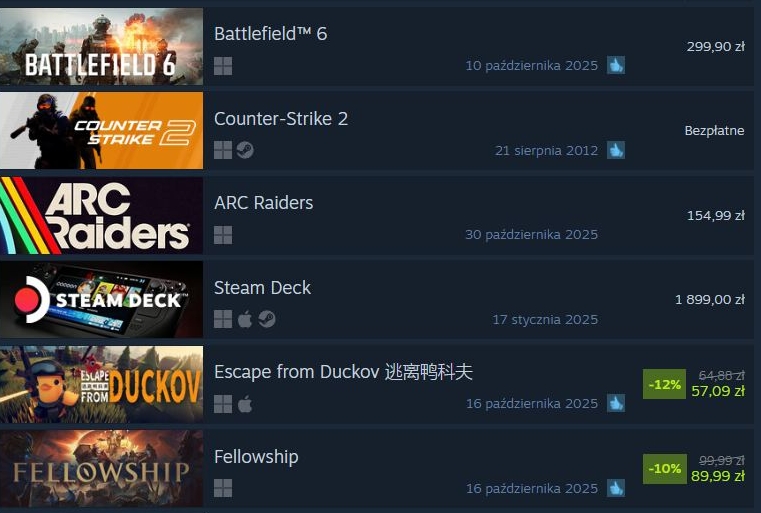Open the Escape from Duckov title link
The height and width of the screenshot is (513, 761).
pyautogui.click(x=343, y=372)
